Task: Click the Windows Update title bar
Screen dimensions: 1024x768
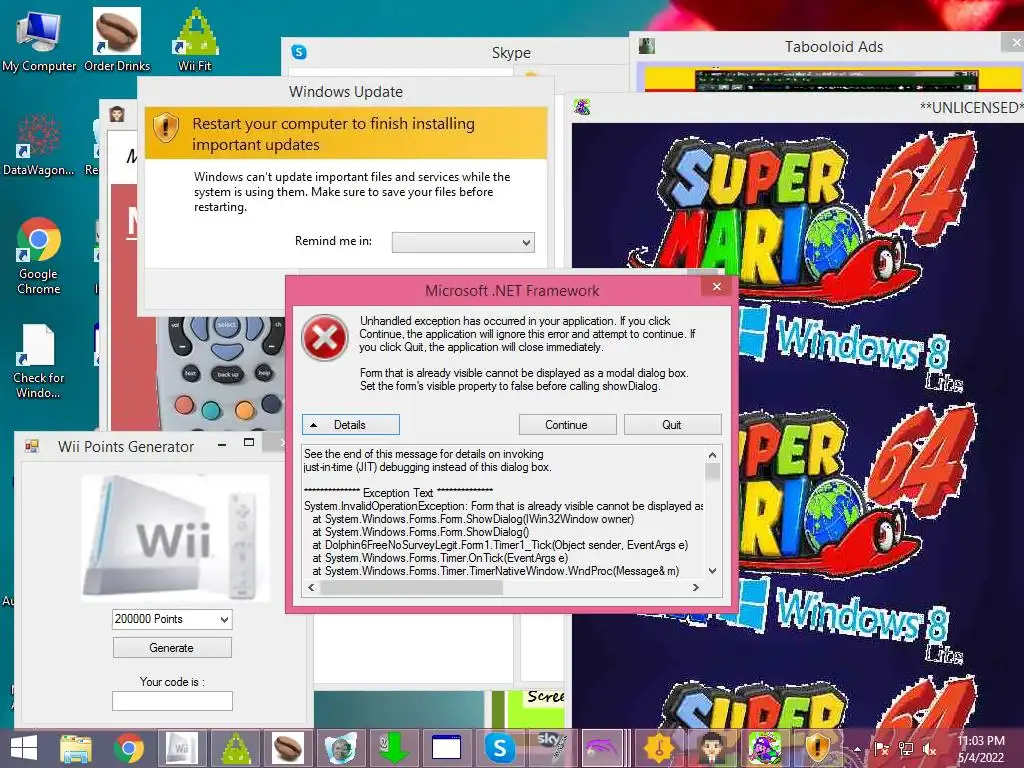Action: tap(345, 91)
